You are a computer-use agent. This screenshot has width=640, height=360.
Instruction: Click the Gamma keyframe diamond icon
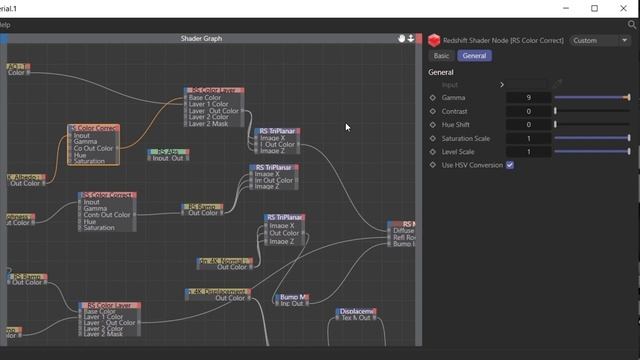(433, 98)
